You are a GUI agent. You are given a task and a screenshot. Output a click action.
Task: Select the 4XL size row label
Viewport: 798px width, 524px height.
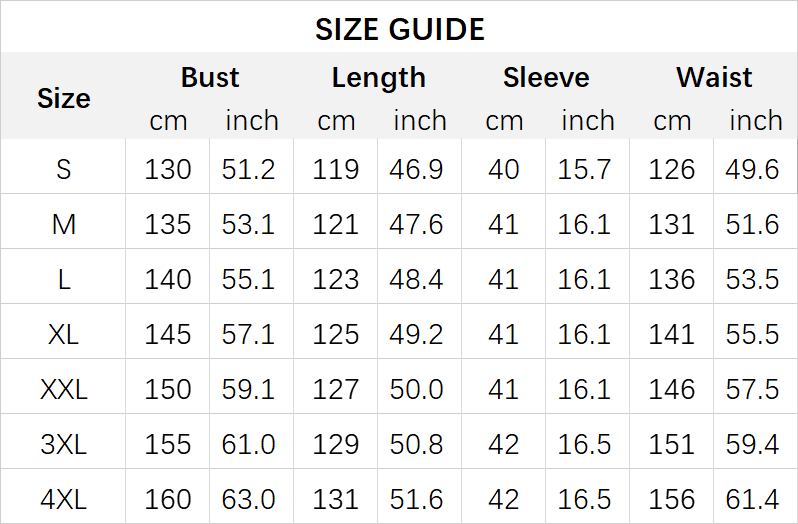pos(64,498)
